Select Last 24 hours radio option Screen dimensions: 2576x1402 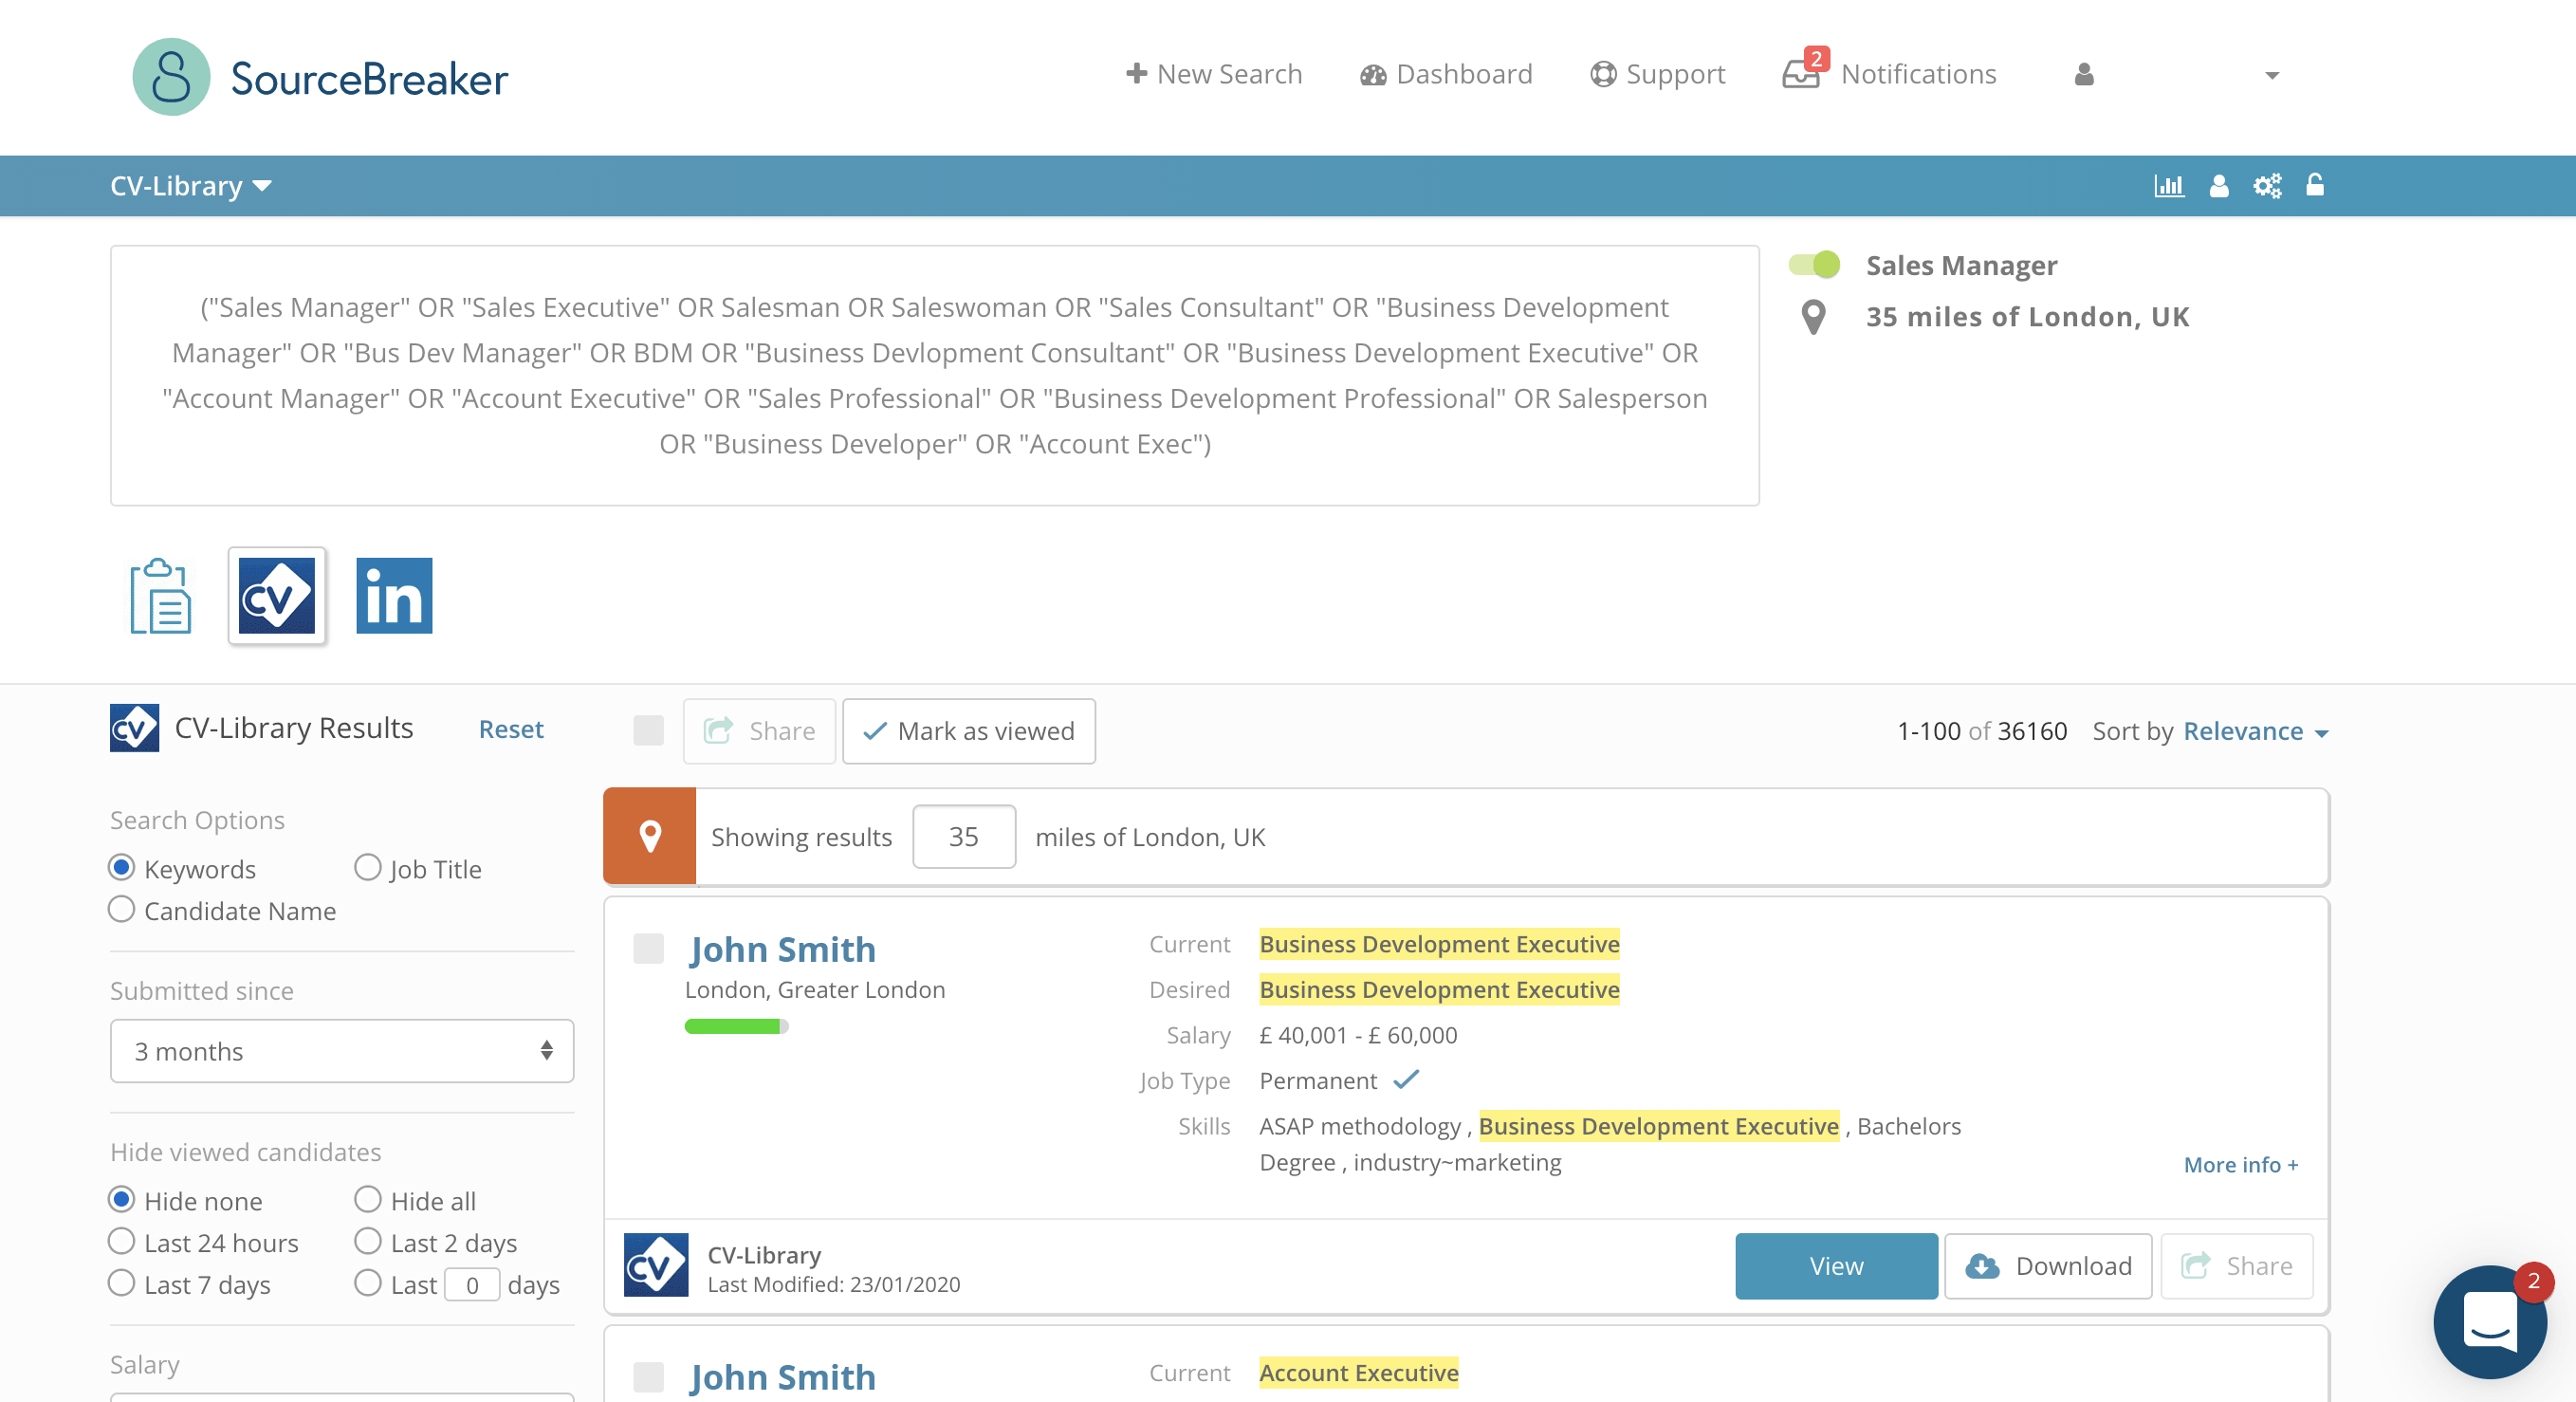122,1242
